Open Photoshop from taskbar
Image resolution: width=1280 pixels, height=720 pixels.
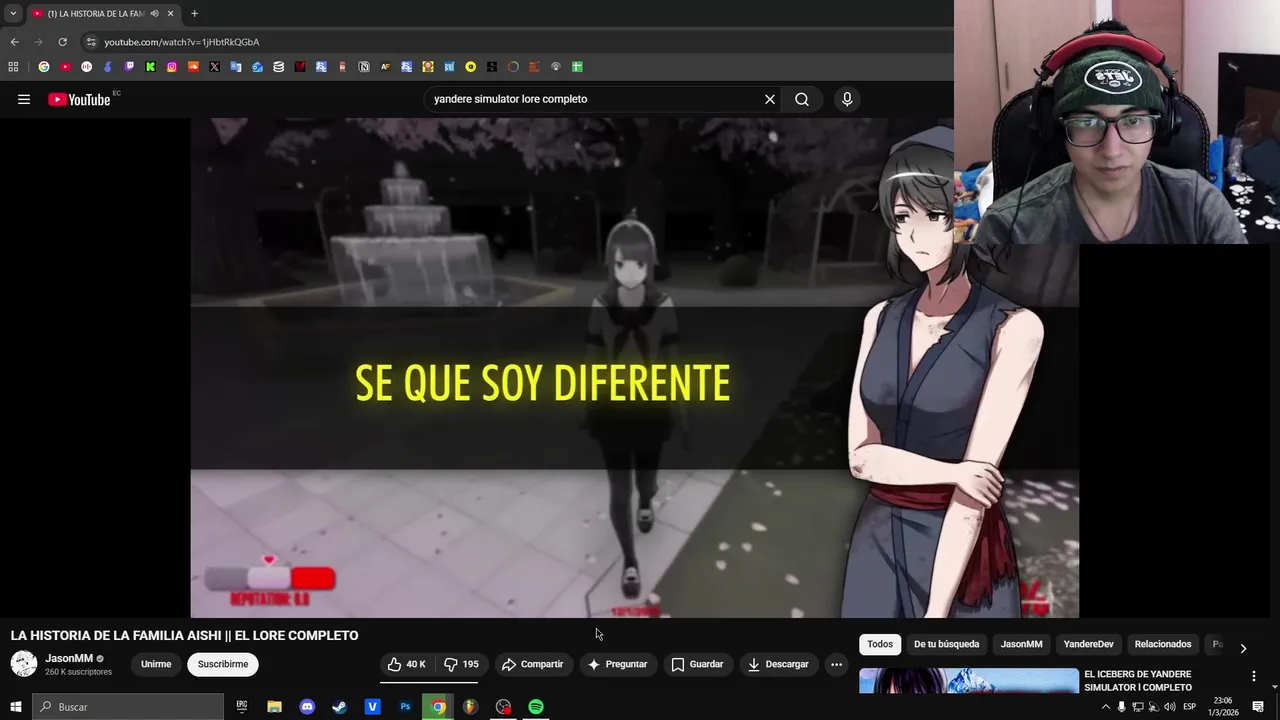click(x=405, y=707)
